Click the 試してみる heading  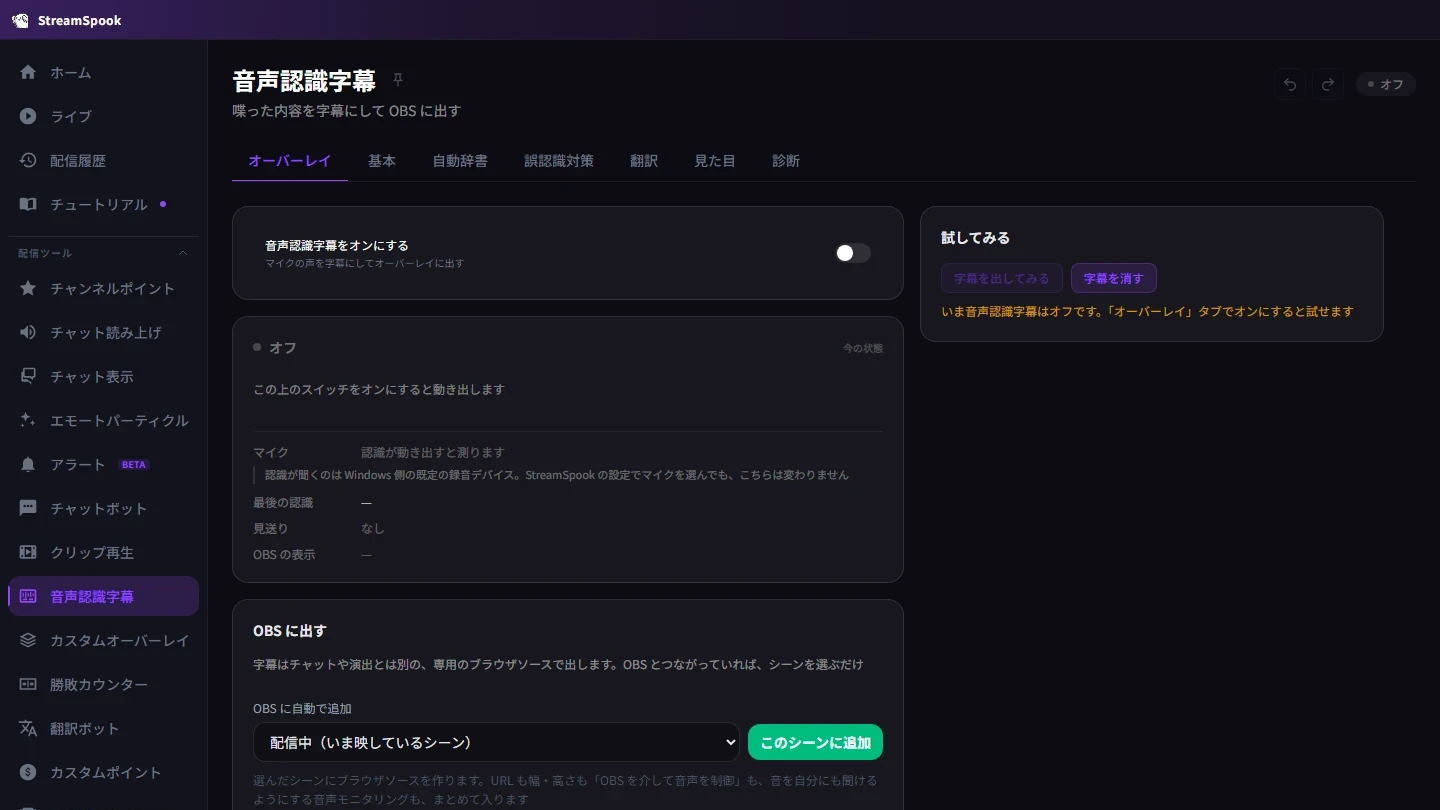point(976,238)
